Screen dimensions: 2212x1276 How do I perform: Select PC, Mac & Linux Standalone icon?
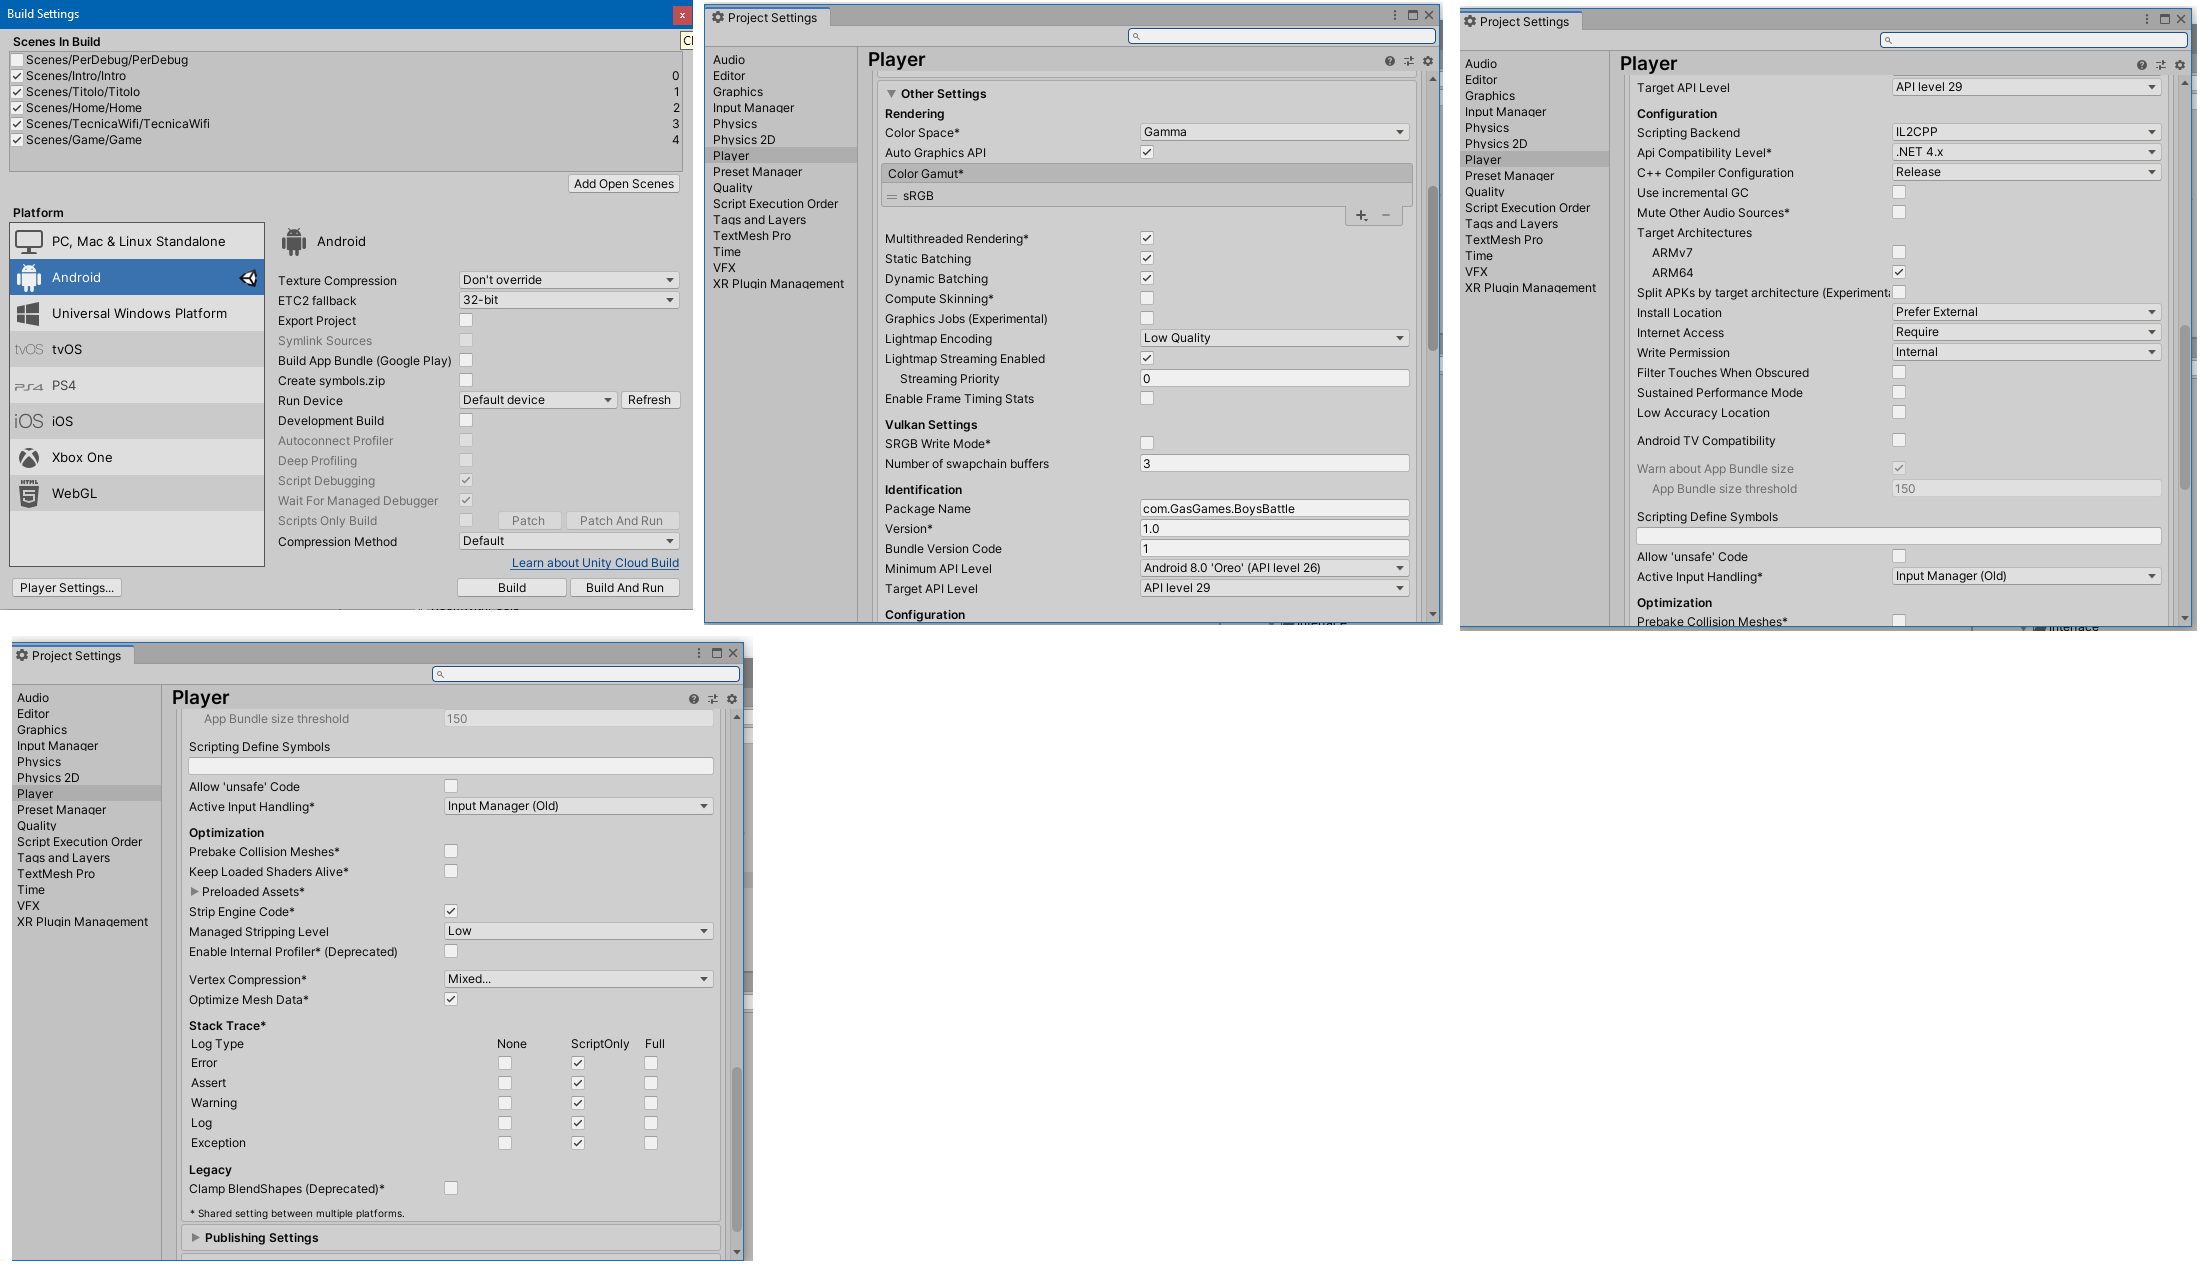(x=29, y=241)
